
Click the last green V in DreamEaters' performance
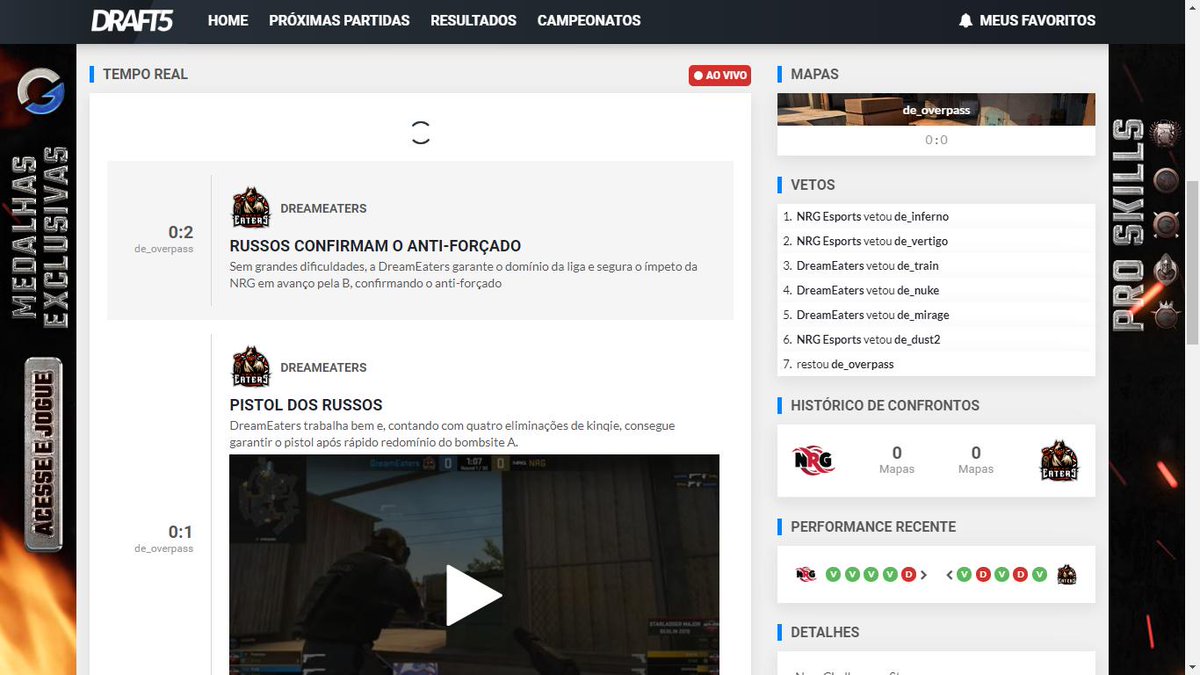[x=1040, y=574]
